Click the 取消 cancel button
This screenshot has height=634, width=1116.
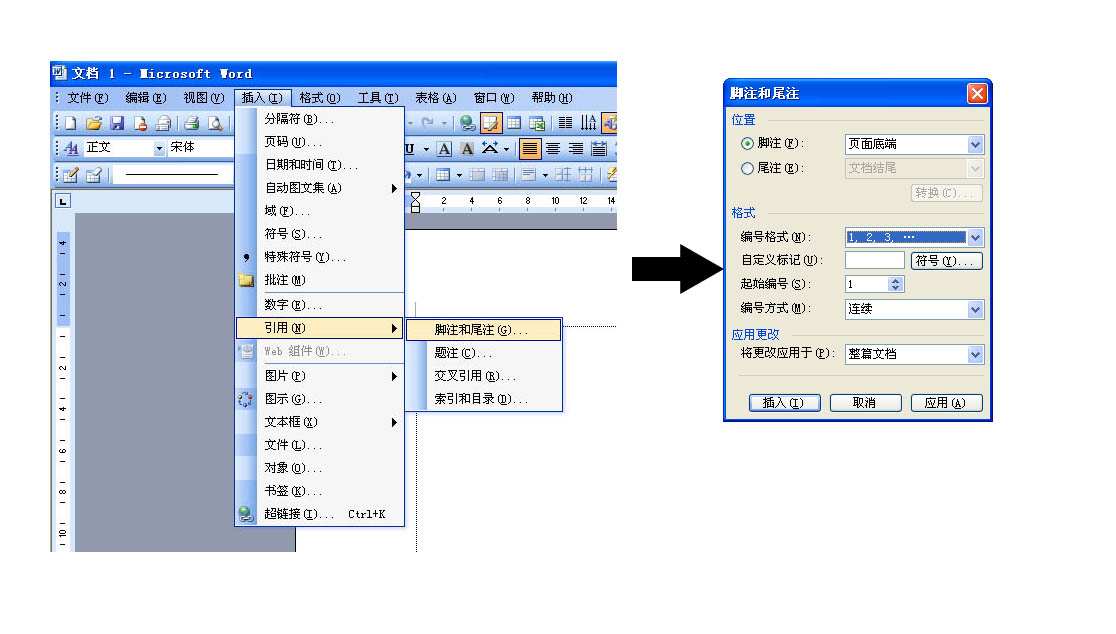tap(865, 403)
